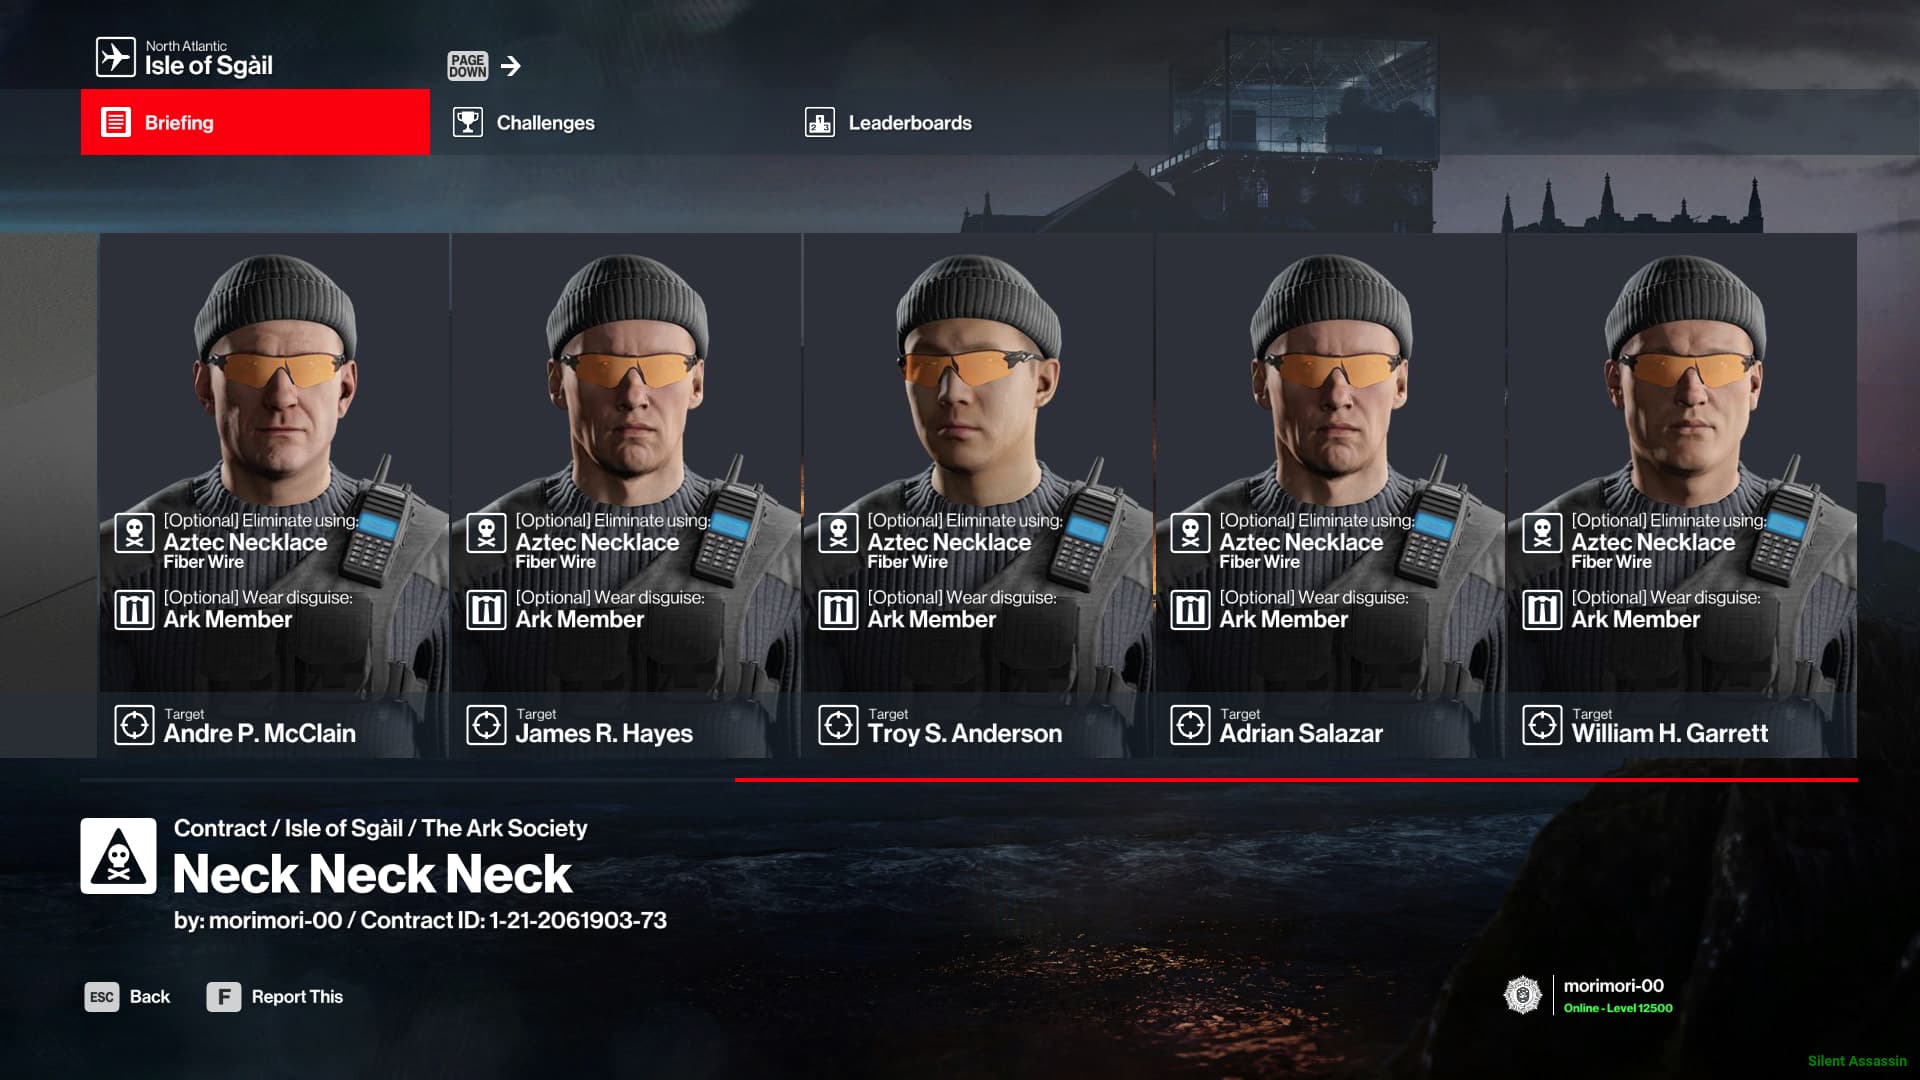This screenshot has width=1920, height=1080.
Task: Click the disguise suit icon on James R. Hayes's card
Action: (486, 609)
